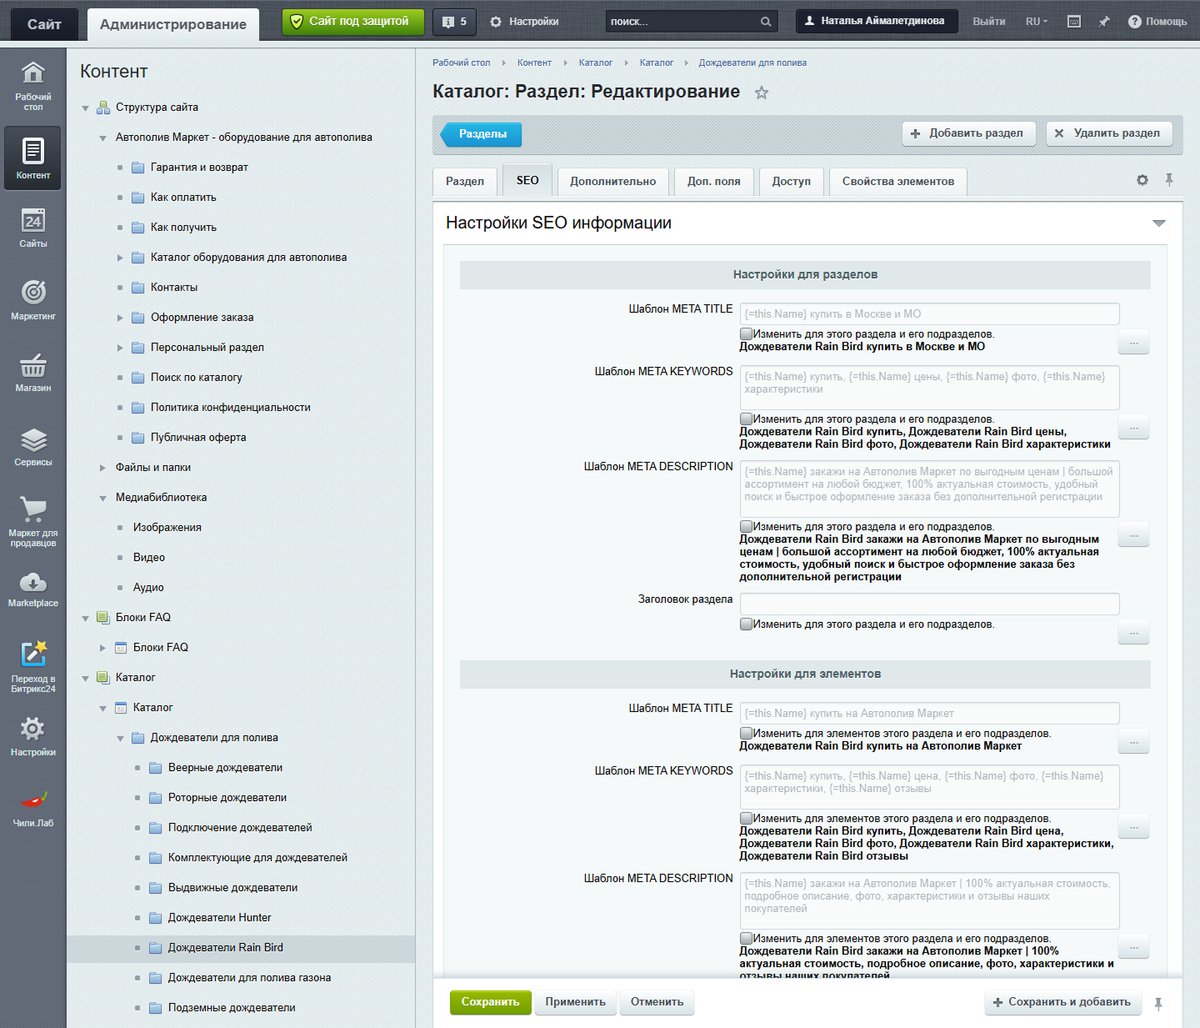Click folder icon of Гарантия и возврат
The height and width of the screenshot is (1028, 1200).
point(138,168)
